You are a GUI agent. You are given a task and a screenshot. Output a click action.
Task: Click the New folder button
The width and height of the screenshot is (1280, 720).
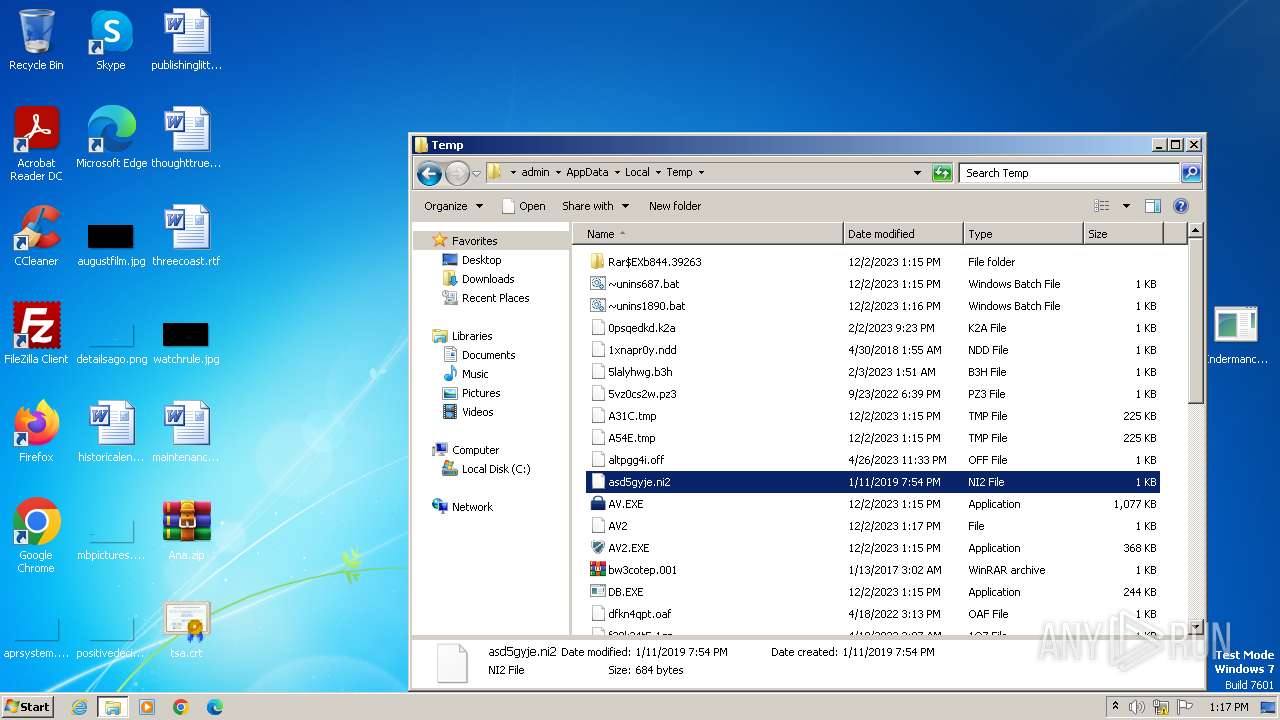pyautogui.click(x=675, y=206)
